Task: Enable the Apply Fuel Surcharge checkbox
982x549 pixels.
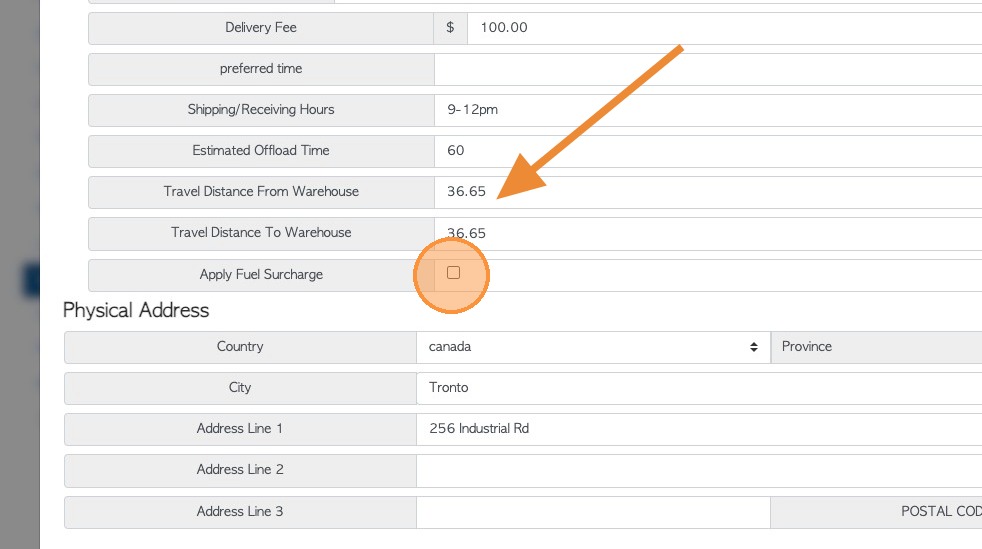Action: click(453, 273)
